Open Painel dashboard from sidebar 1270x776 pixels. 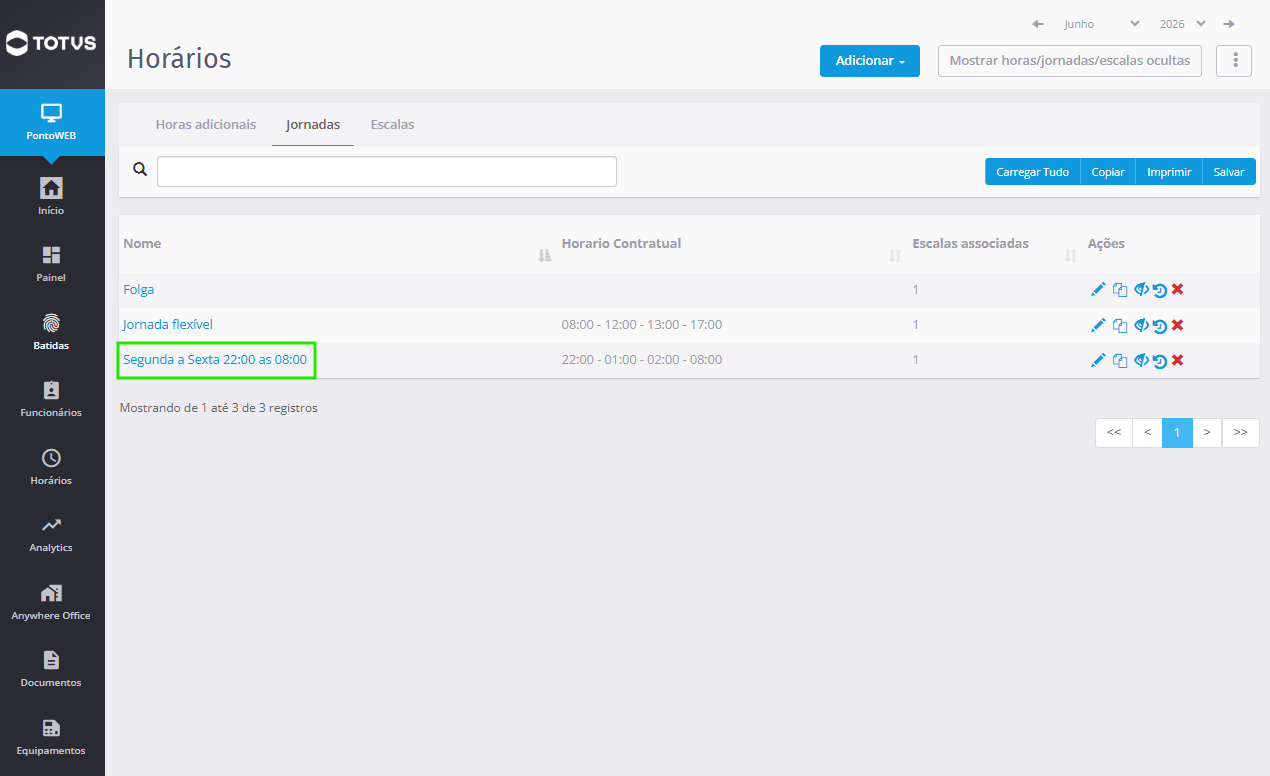tap(51, 264)
